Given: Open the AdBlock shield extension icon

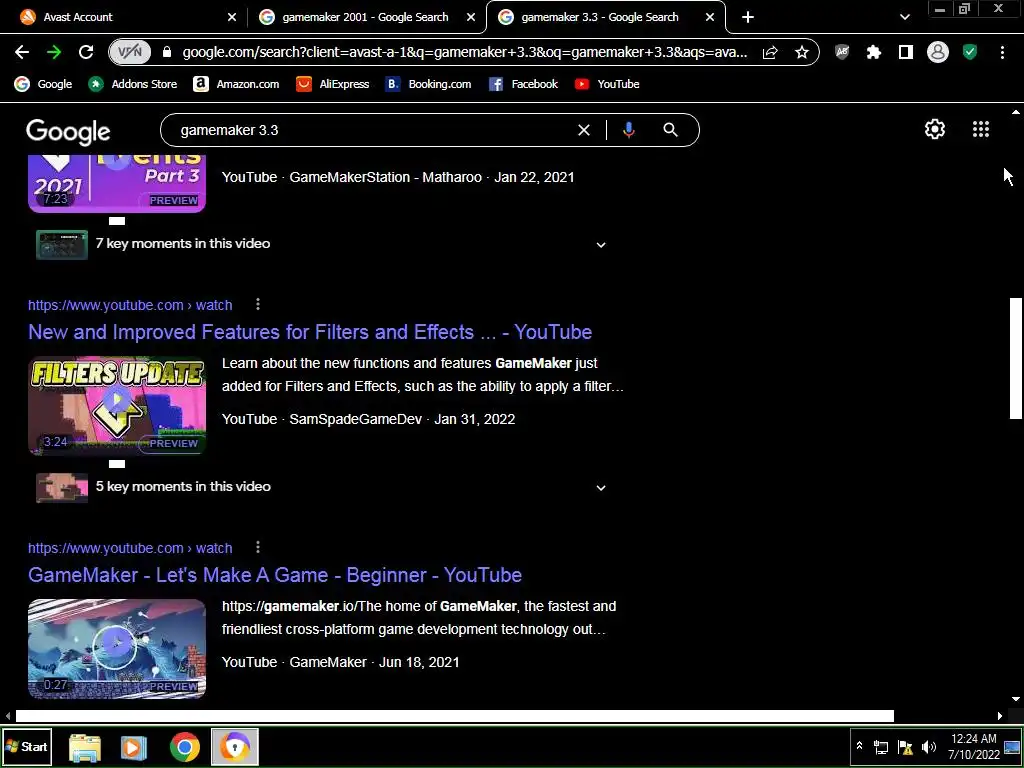Looking at the screenshot, I should pos(842,52).
